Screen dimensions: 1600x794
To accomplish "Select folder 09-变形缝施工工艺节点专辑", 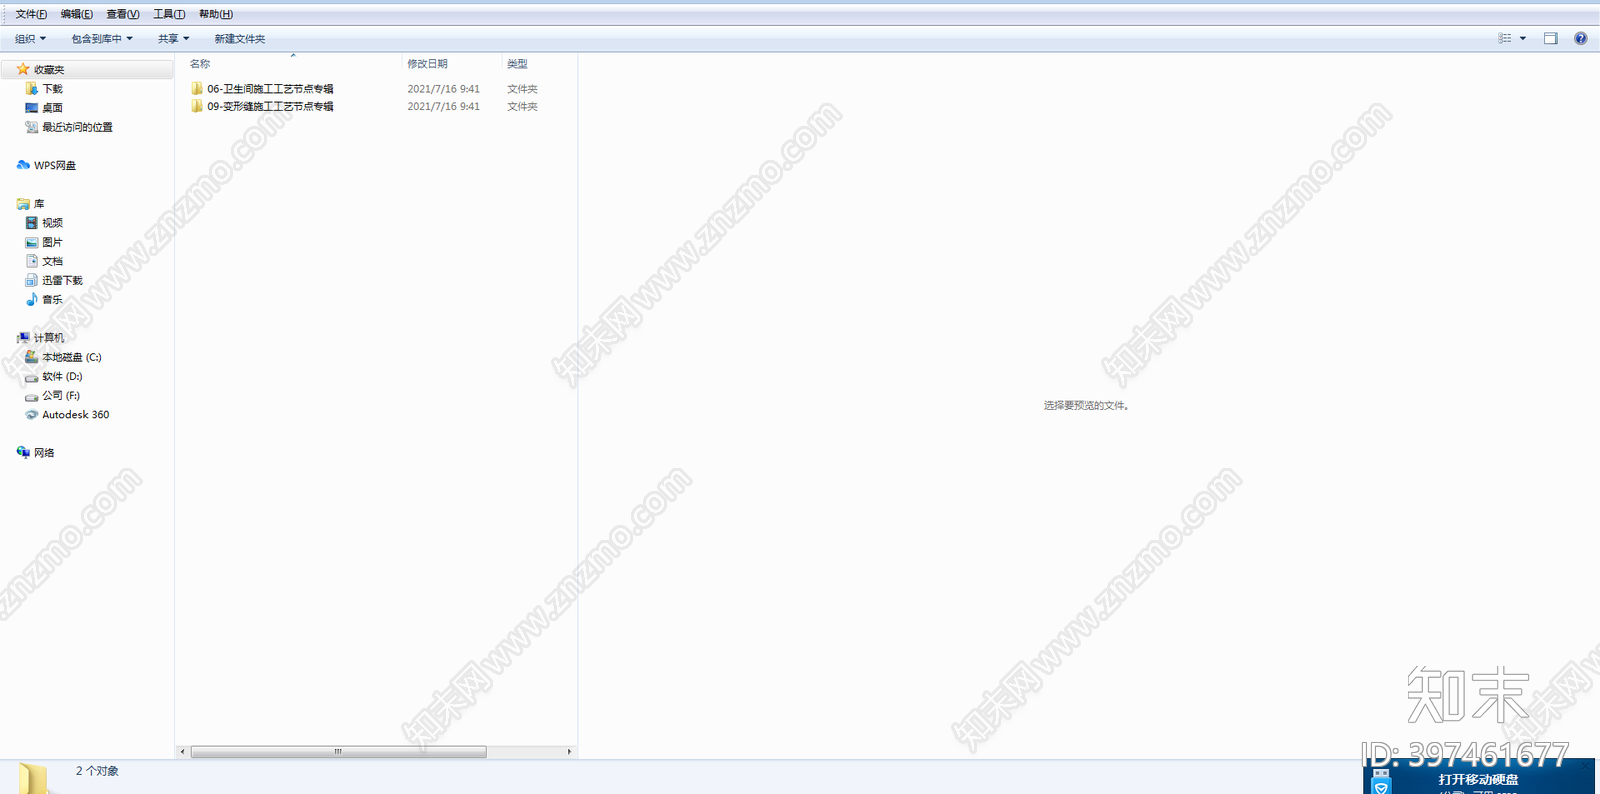I will click(x=270, y=106).
